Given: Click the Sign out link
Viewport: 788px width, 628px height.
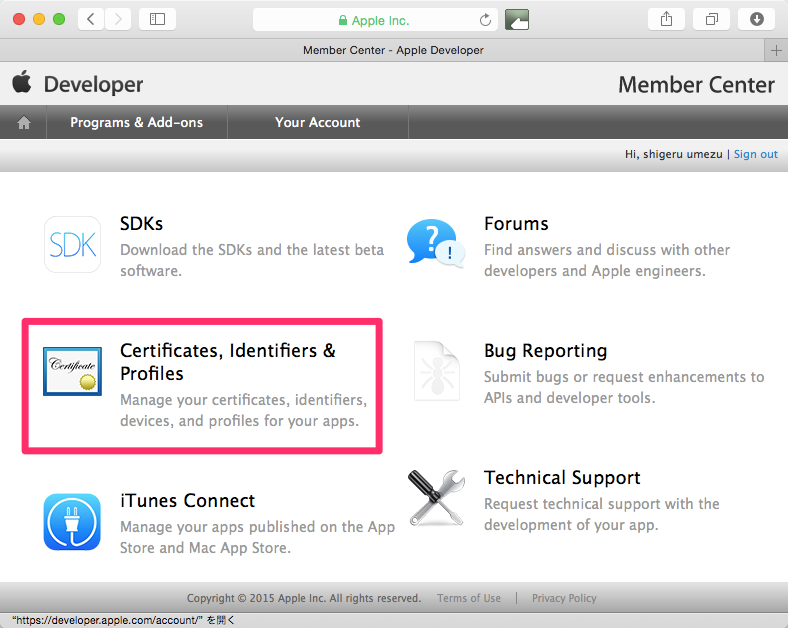Looking at the screenshot, I should (x=755, y=154).
